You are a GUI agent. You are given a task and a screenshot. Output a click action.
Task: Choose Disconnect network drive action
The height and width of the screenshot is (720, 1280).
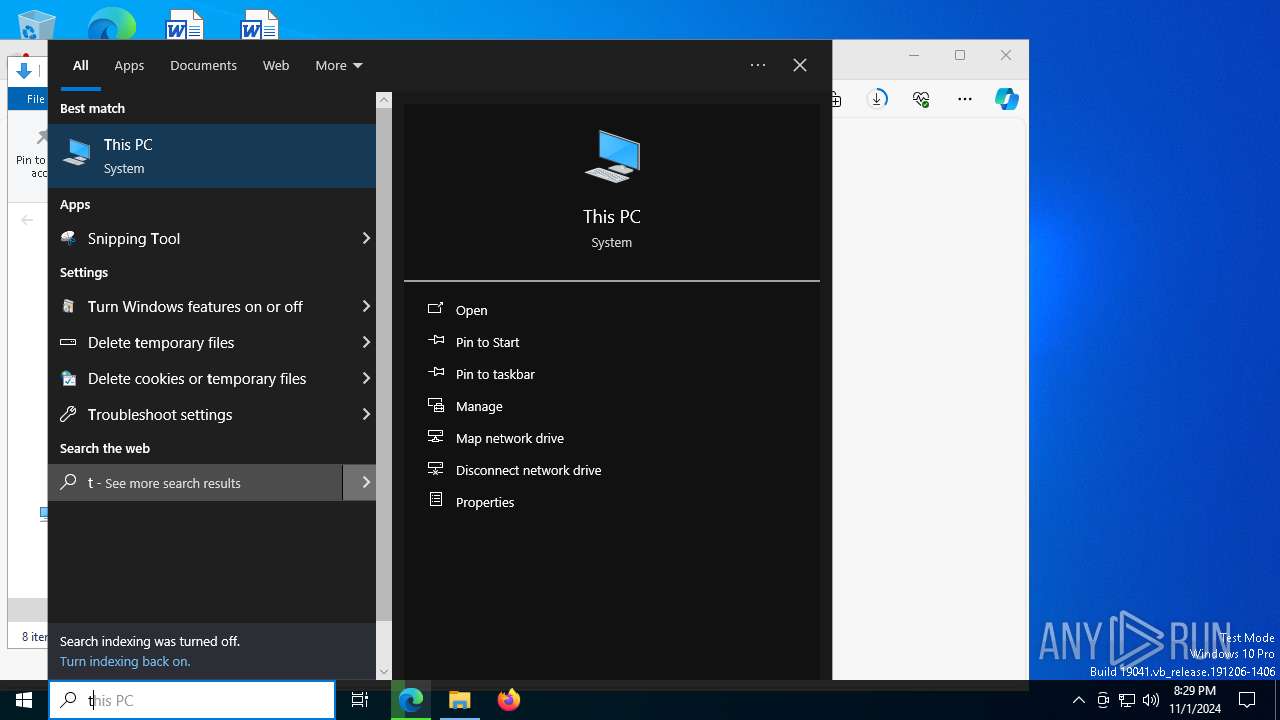(529, 470)
